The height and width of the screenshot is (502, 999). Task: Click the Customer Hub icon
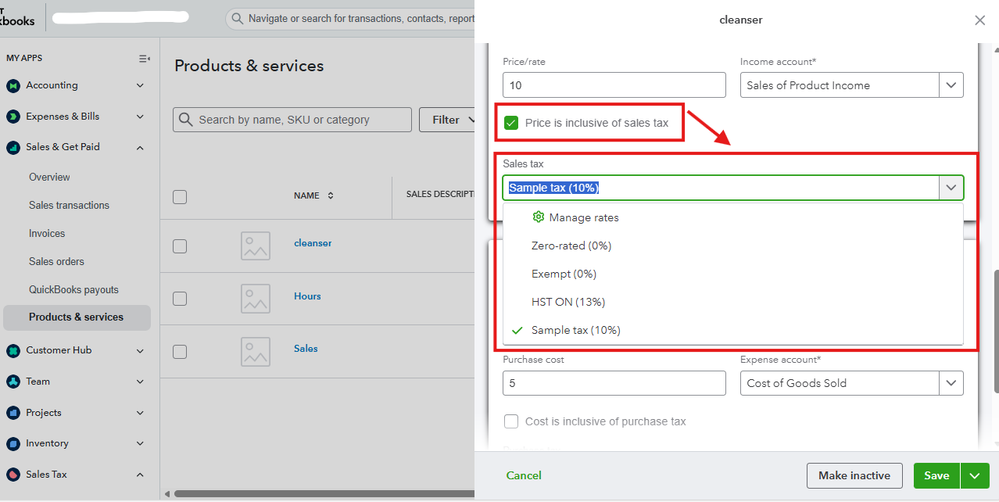tap(13, 350)
